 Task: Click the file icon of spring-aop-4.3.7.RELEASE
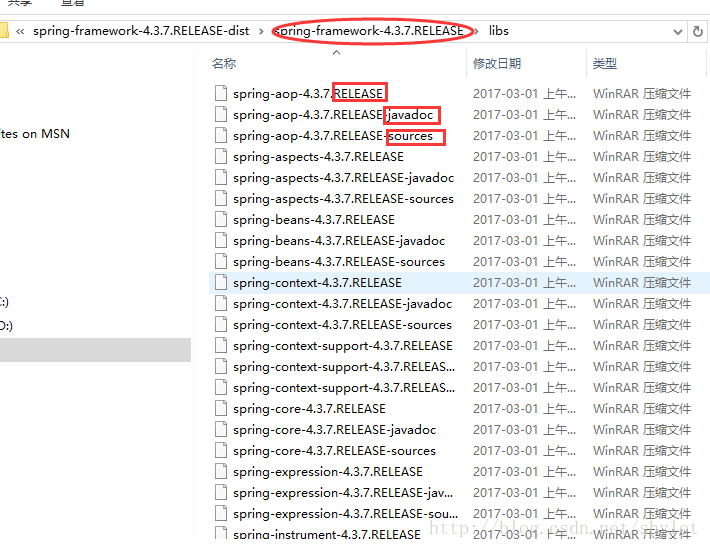click(x=221, y=93)
